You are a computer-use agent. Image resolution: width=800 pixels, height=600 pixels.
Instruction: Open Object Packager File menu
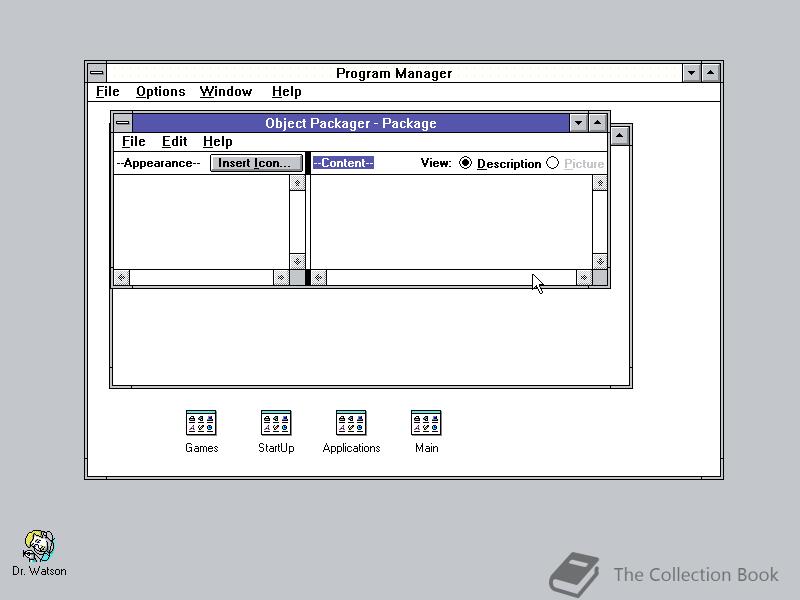coord(134,141)
